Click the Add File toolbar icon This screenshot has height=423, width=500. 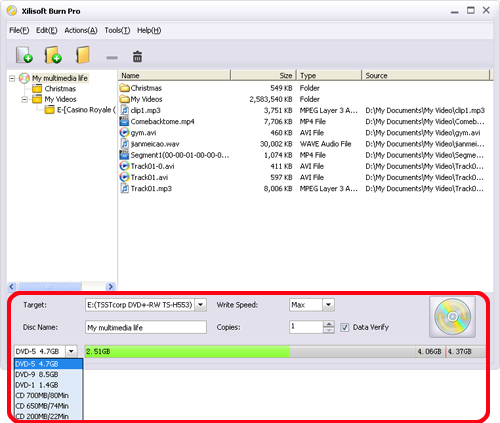coord(24,55)
